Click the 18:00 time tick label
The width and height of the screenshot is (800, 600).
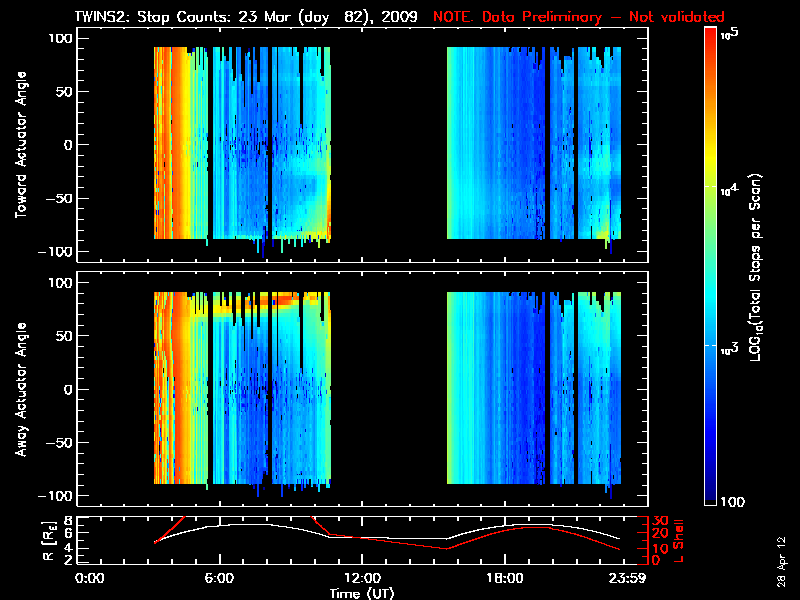504,578
